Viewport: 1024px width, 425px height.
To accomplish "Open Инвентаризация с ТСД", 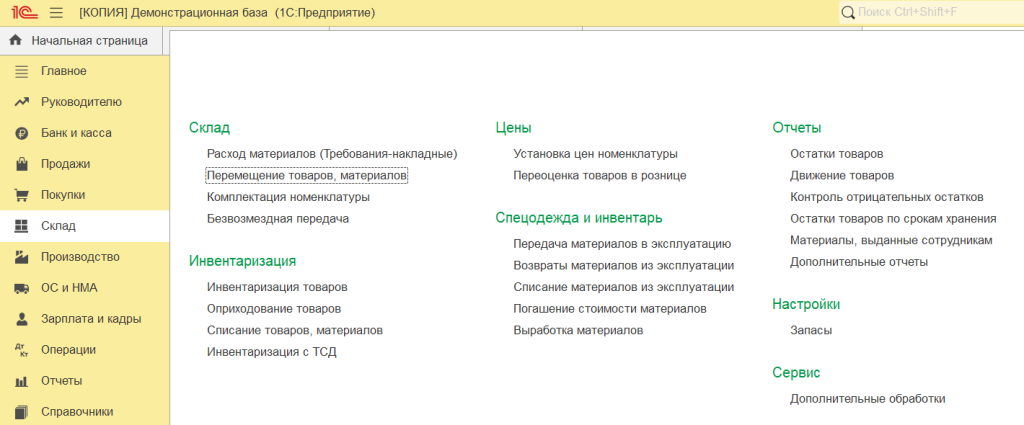I will coord(272,352).
